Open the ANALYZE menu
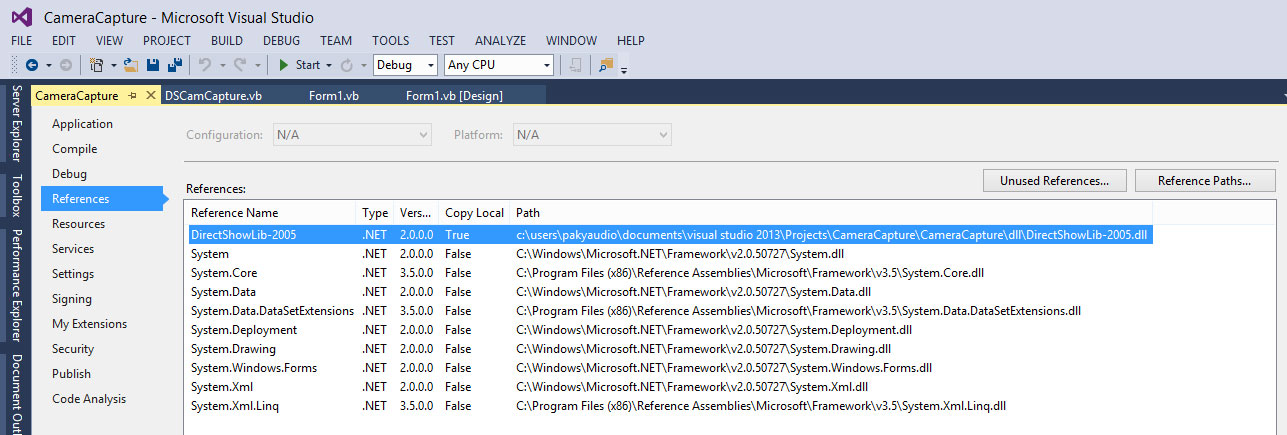This screenshot has width=1287, height=435. tap(500, 41)
